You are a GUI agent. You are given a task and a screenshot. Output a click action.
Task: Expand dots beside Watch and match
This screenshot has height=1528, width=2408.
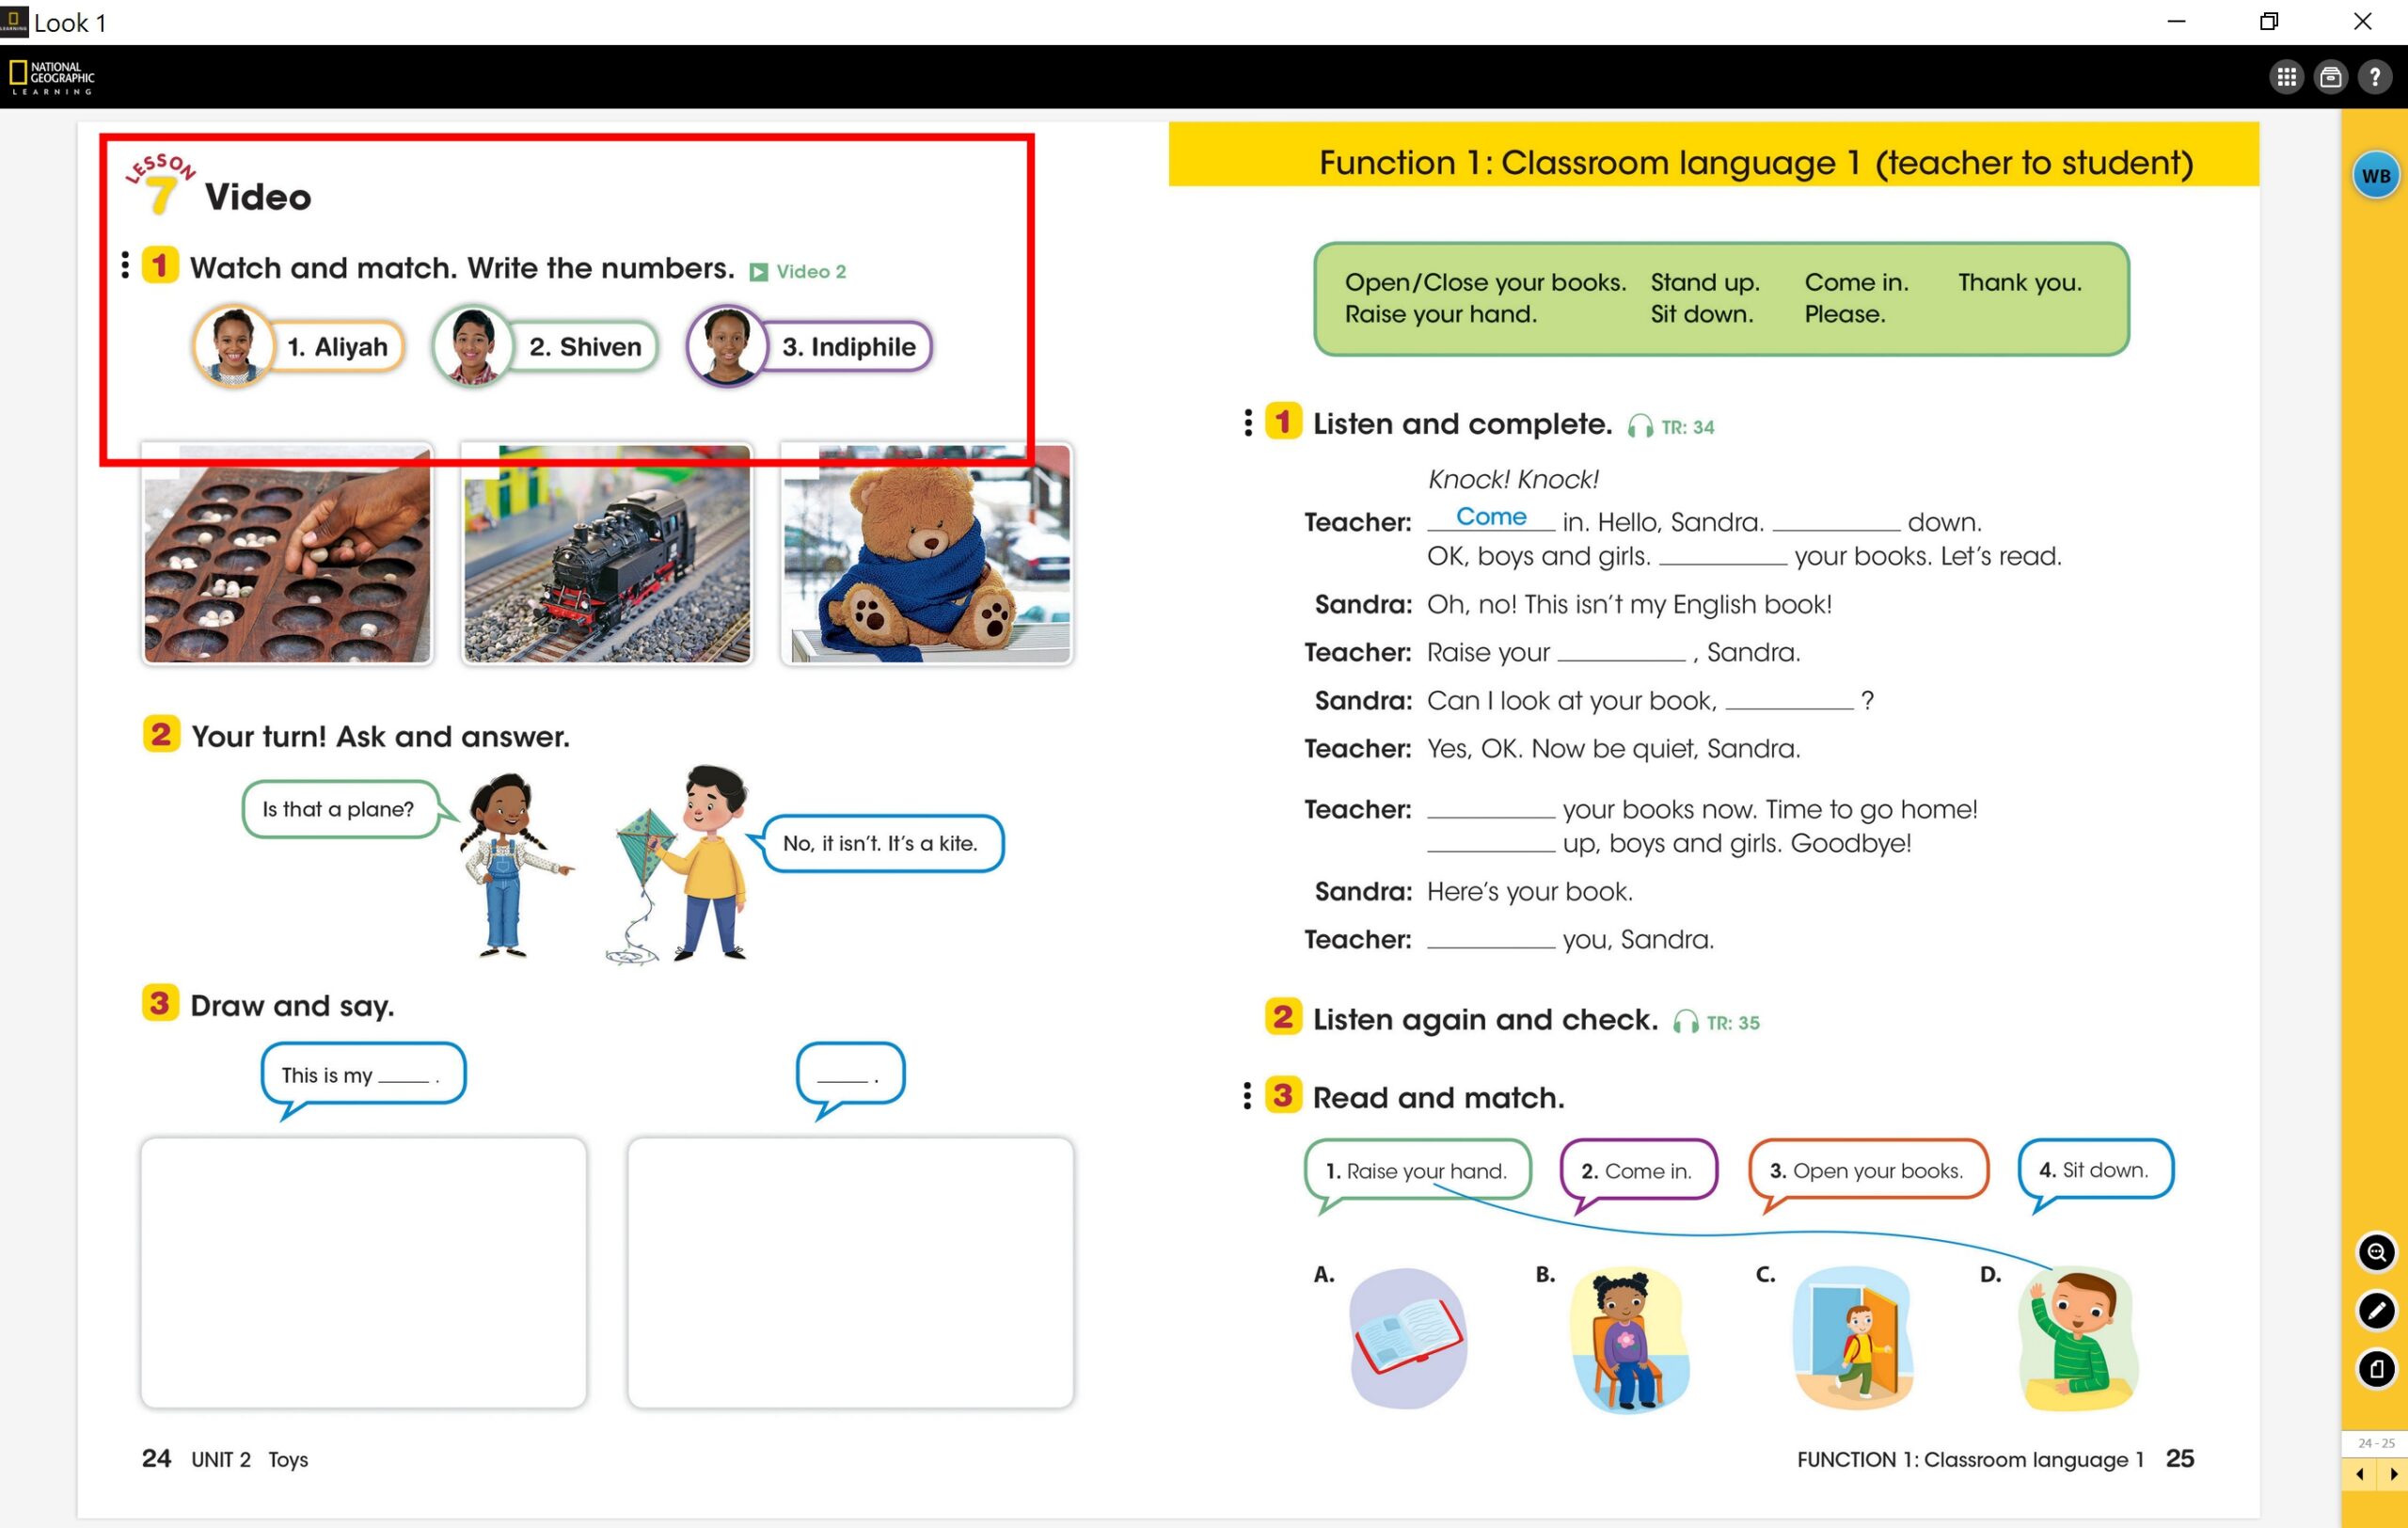click(x=125, y=265)
